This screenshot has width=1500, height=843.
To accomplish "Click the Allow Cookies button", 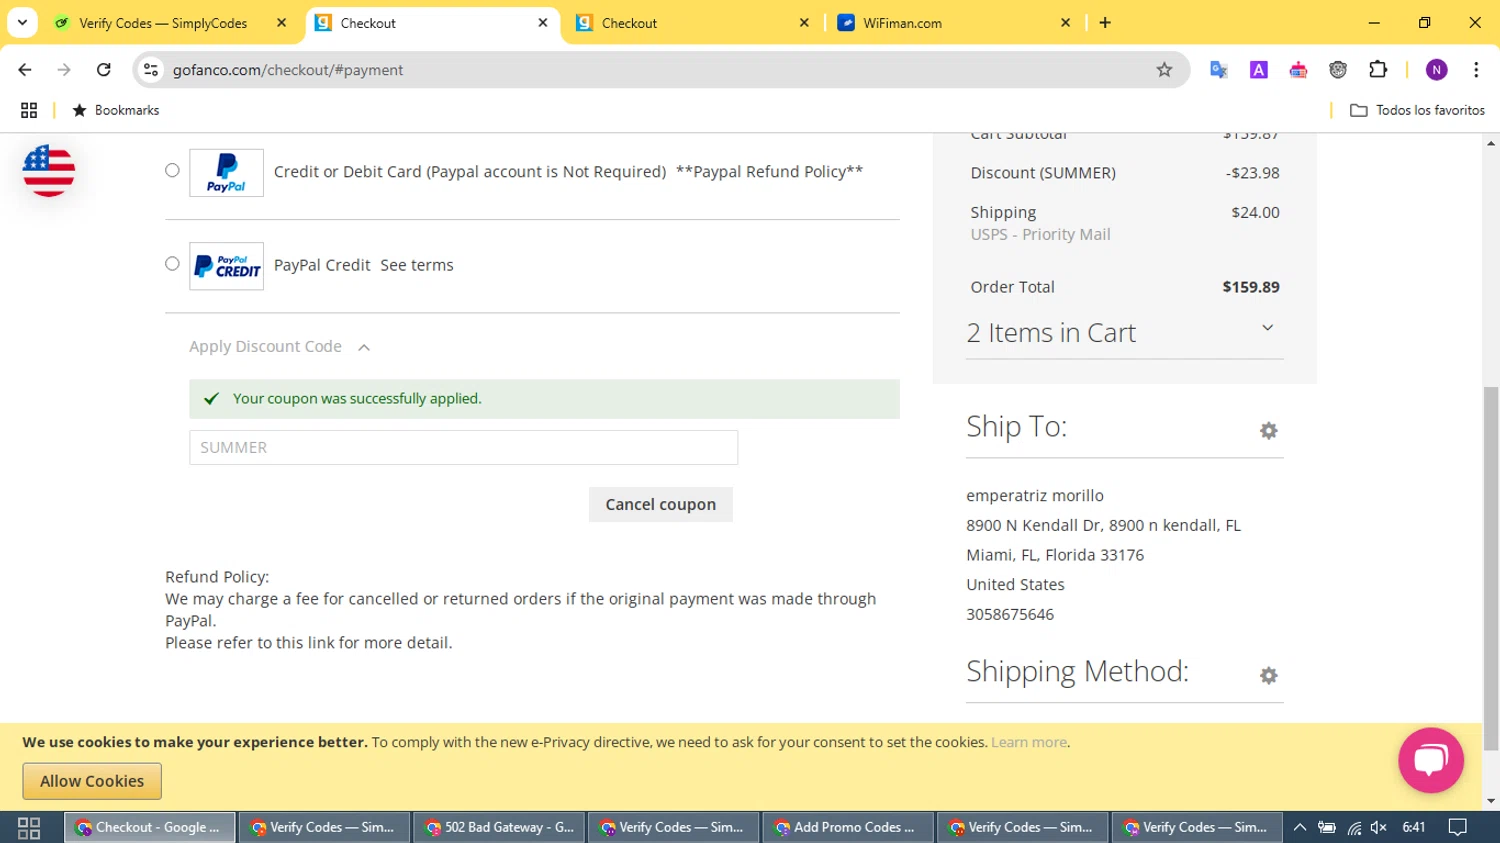I will pos(92,781).
